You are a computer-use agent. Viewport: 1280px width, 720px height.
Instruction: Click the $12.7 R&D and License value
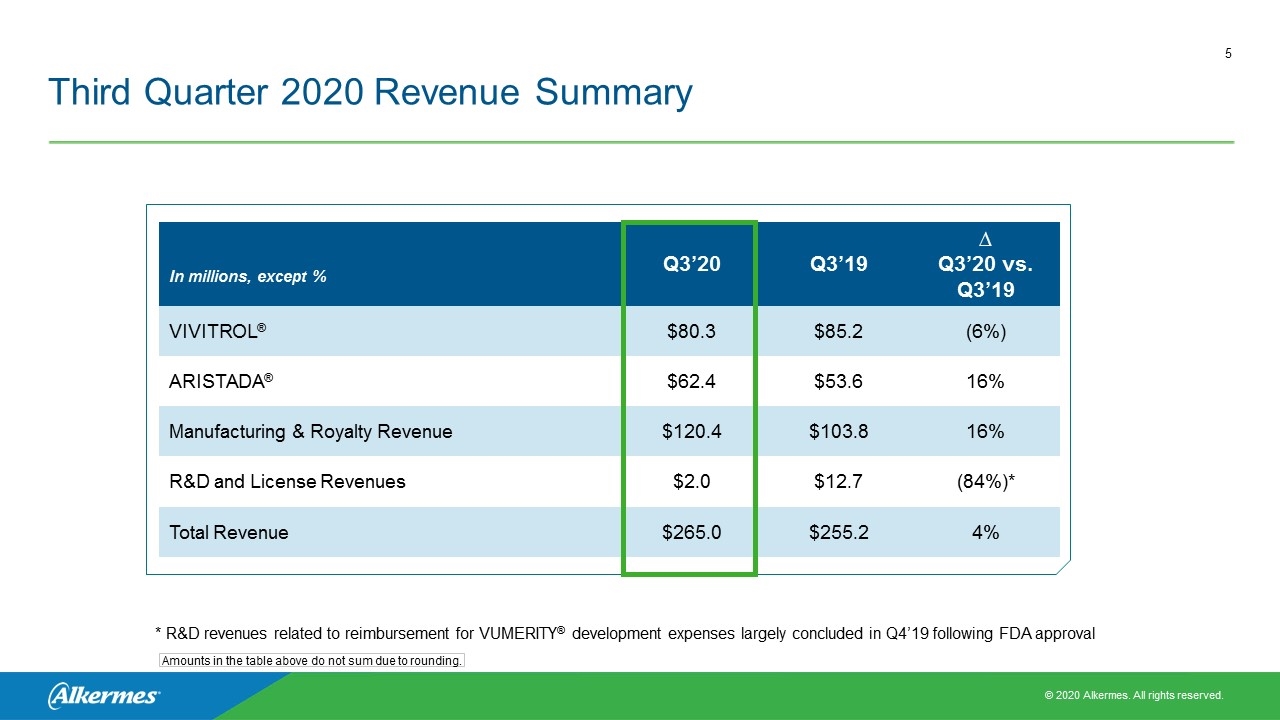pyautogui.click(x=838, y=481)
